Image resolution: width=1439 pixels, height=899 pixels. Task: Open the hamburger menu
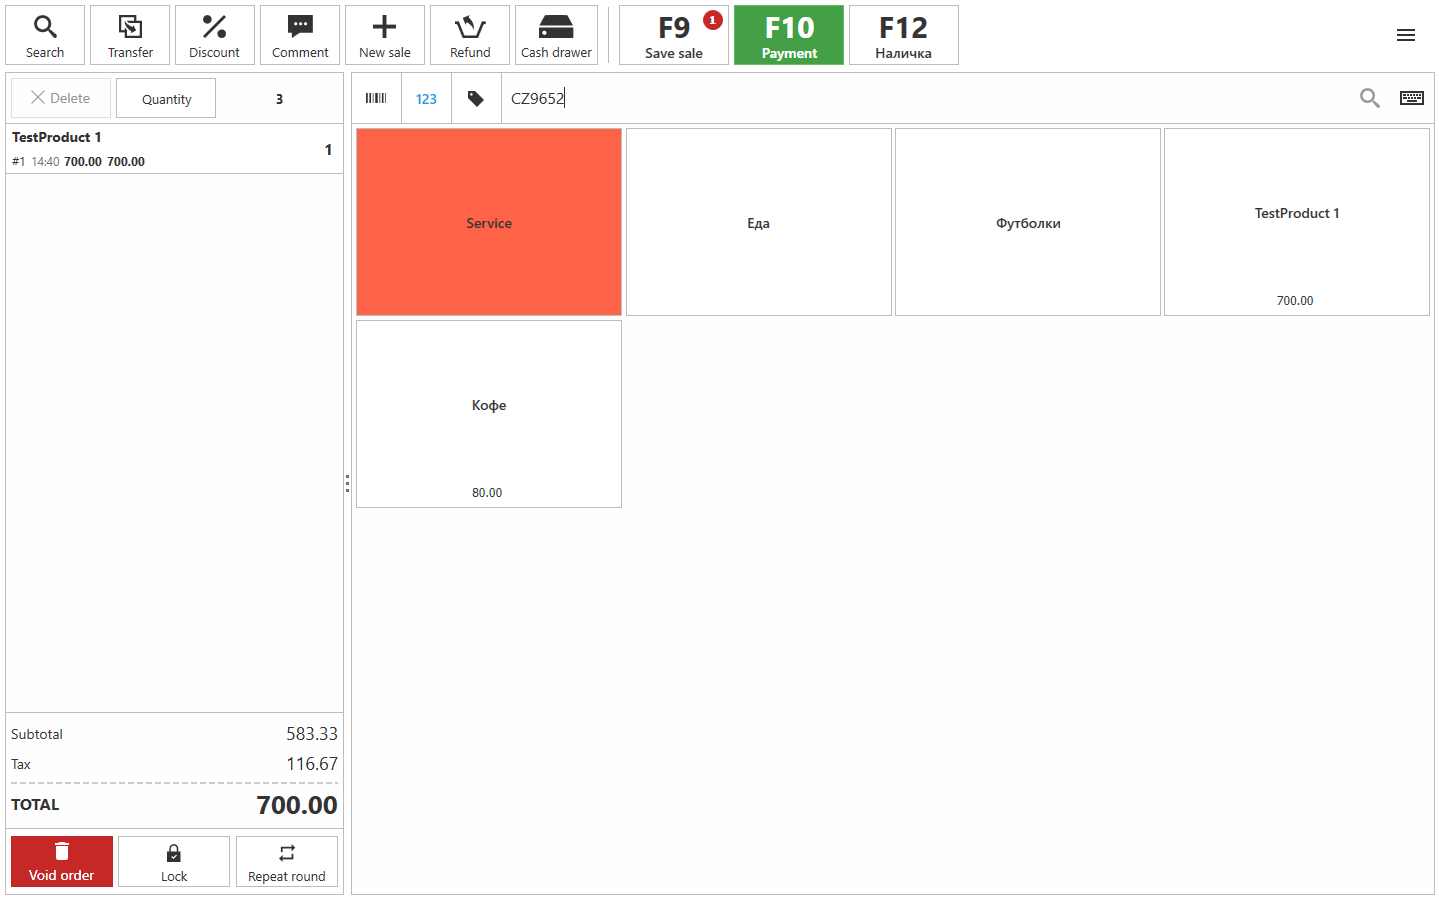(1405, 35)
